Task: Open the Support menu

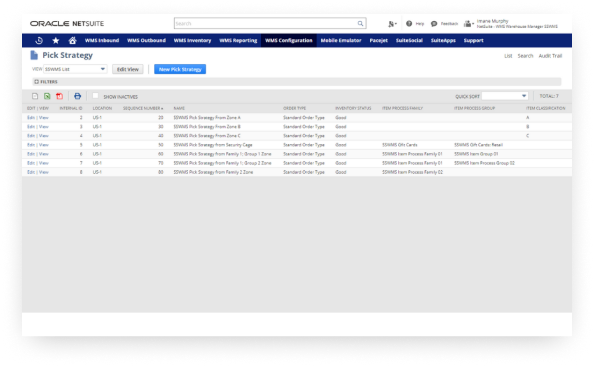Action: [x=474, y=41]
